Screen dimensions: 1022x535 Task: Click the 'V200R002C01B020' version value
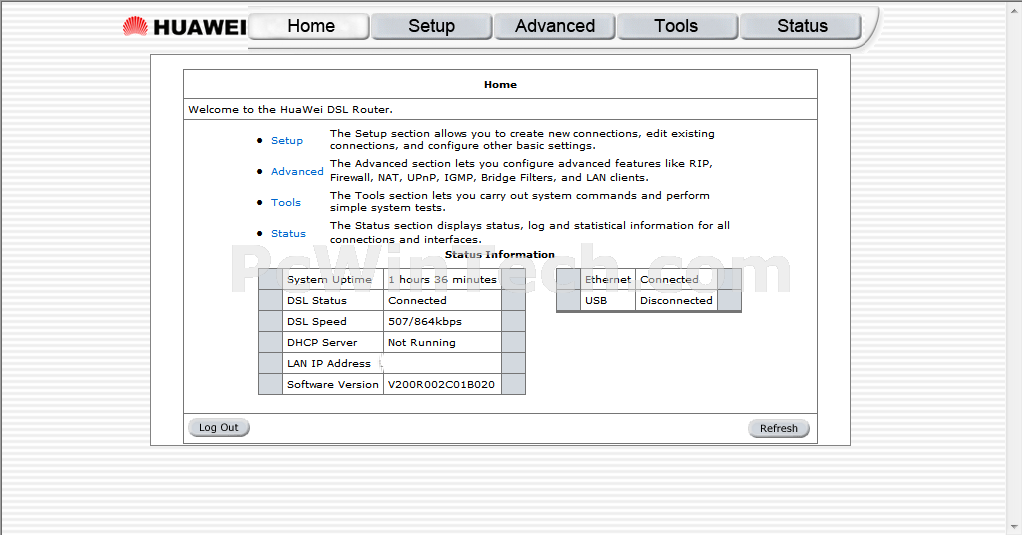click(443, 384)
